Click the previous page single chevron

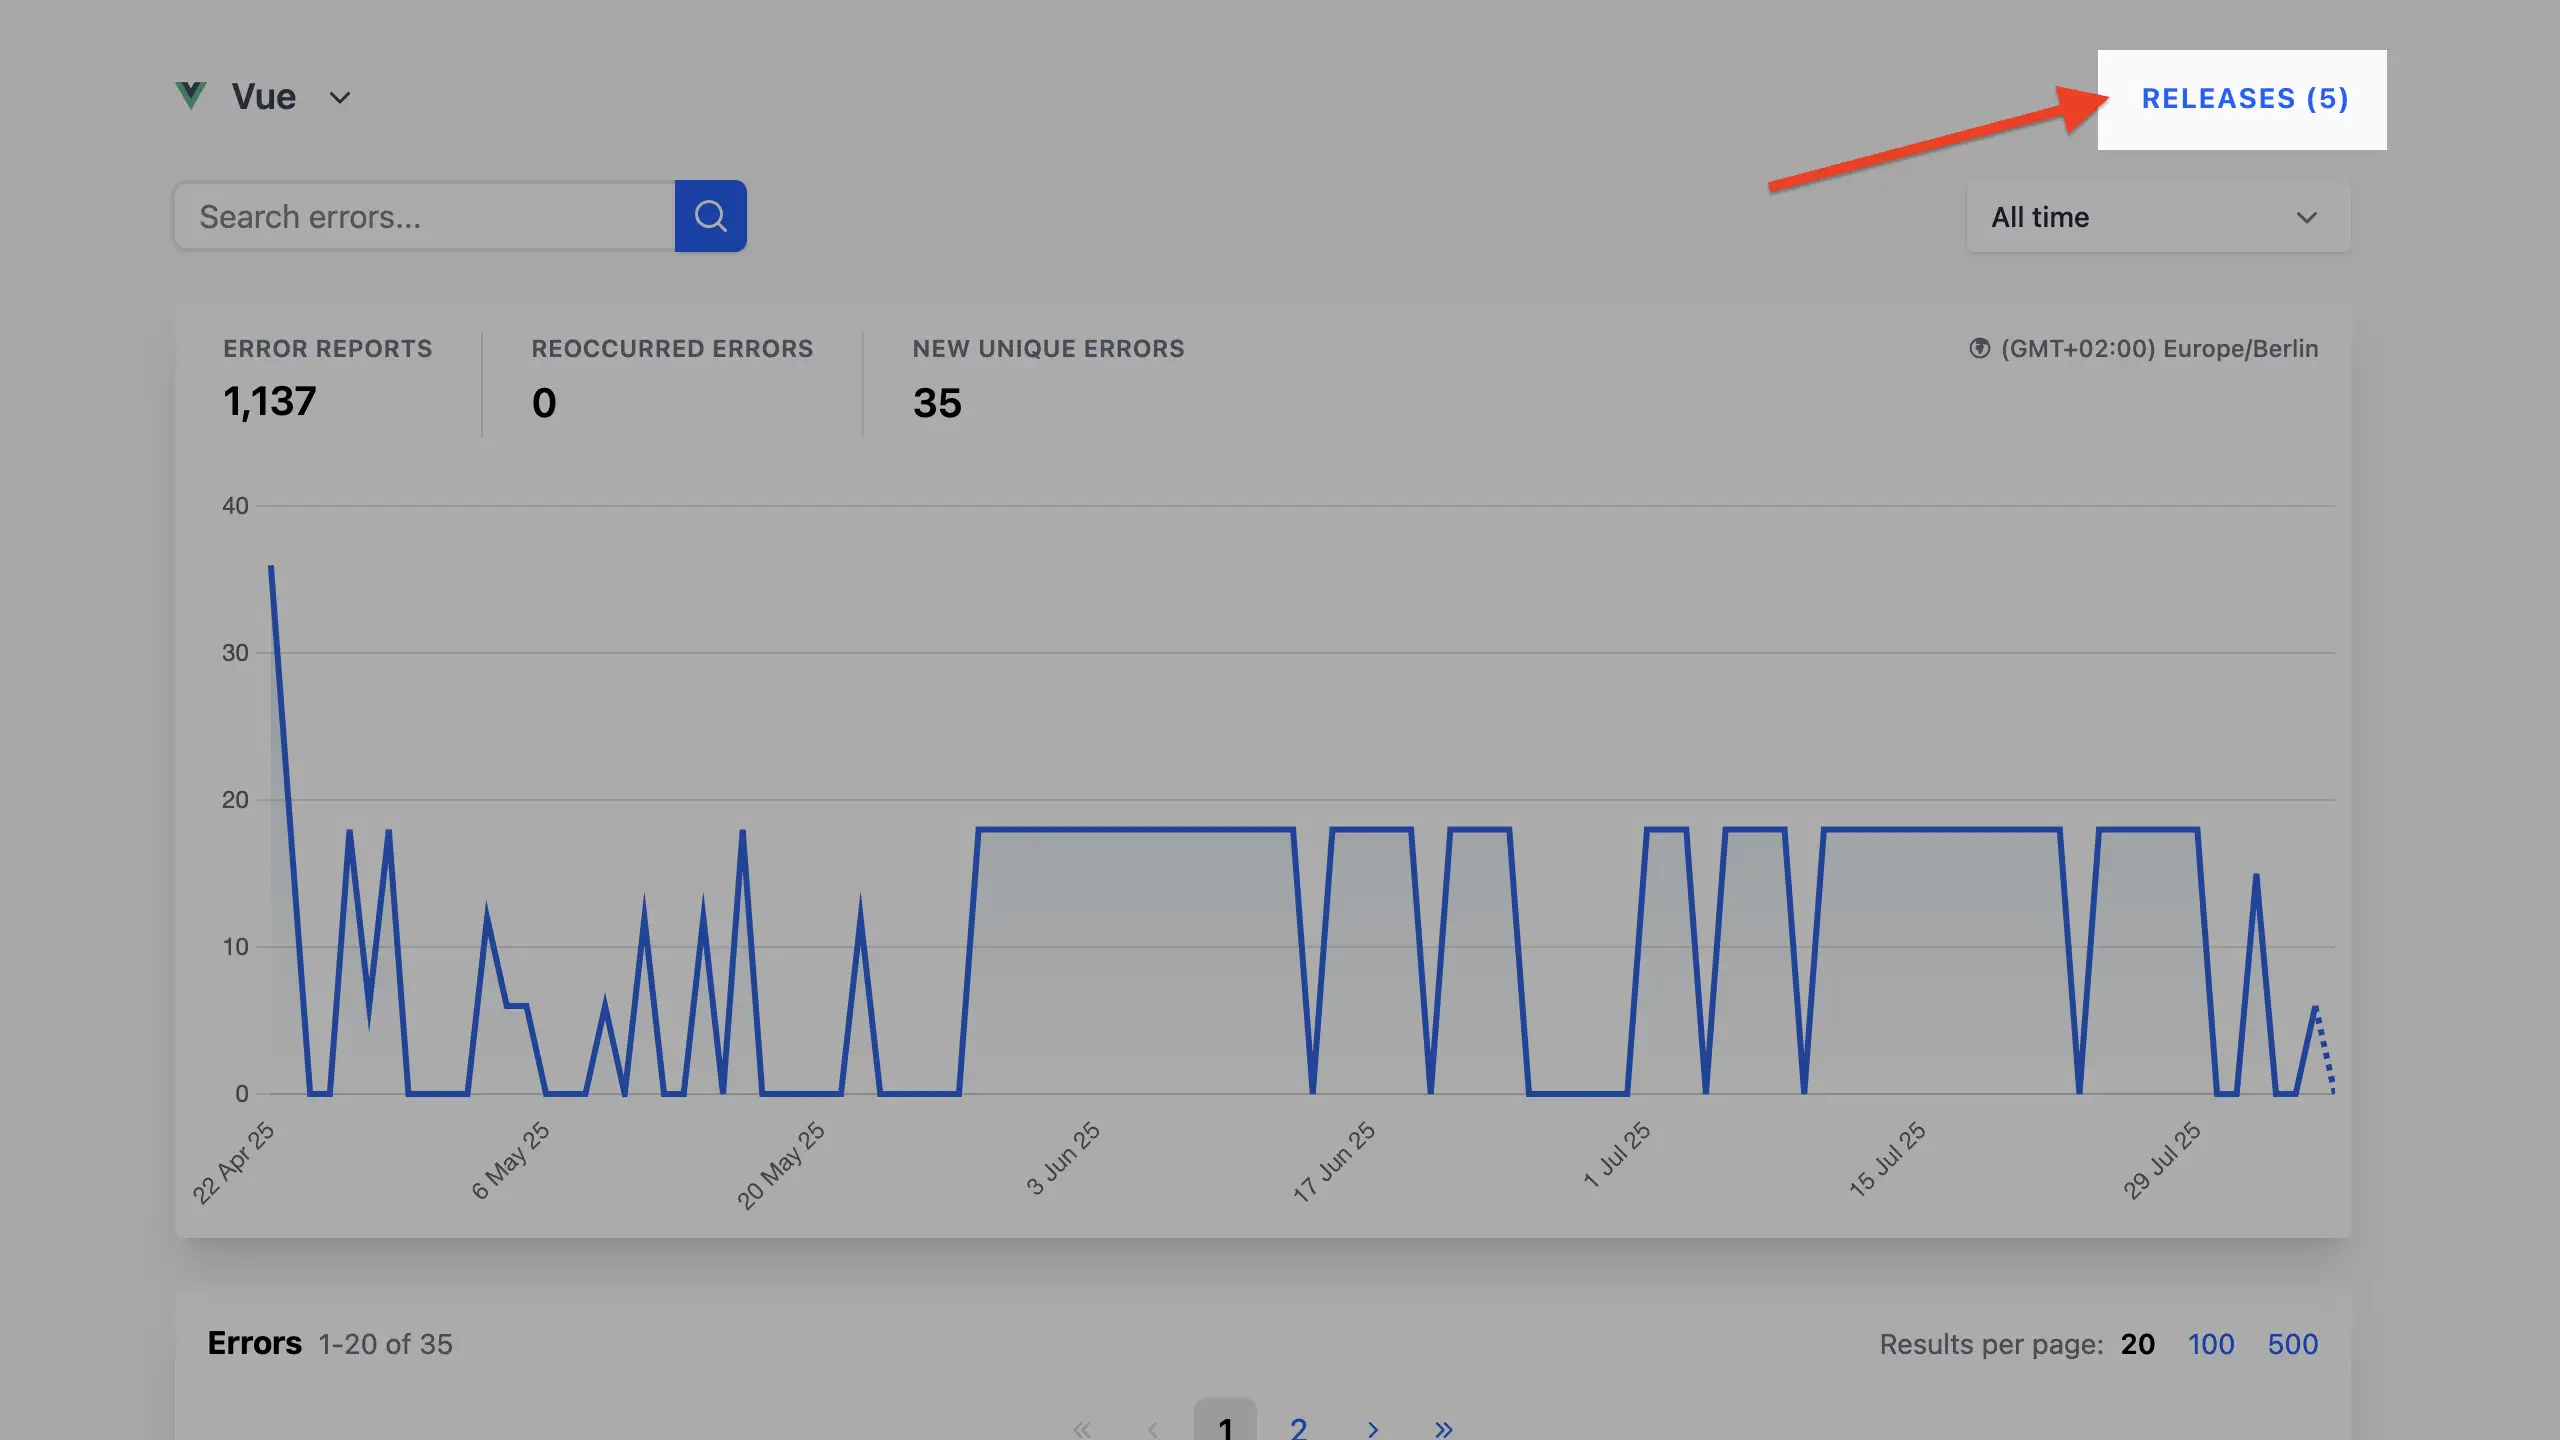(1153, 1428)
